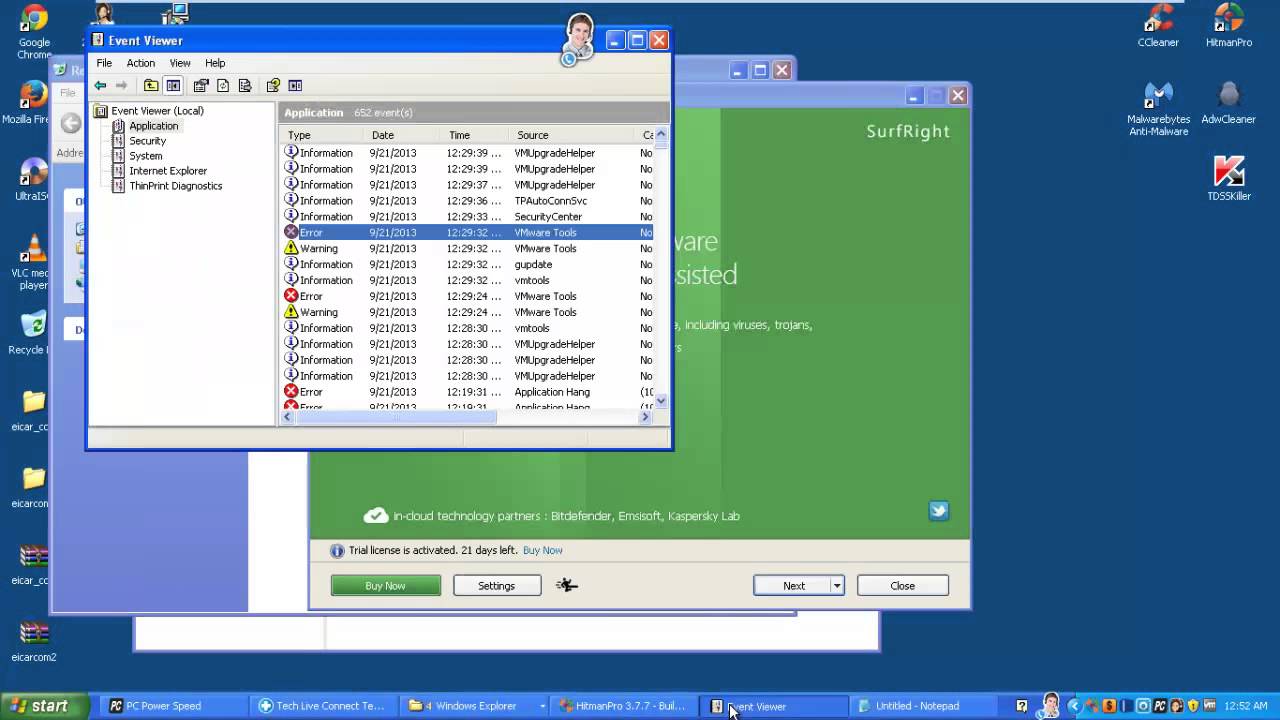1280x720 pixels.
Task: Switch to Tech Live Connect taskbar button
Action: click(x=322, y=706)
